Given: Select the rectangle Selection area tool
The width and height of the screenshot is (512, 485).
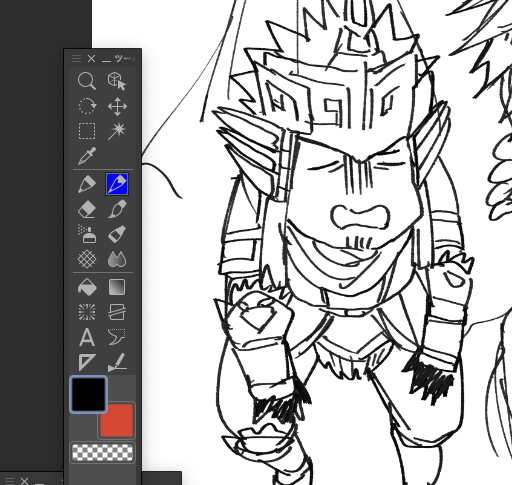Looking at the screenshot, I should click(87, 131).
